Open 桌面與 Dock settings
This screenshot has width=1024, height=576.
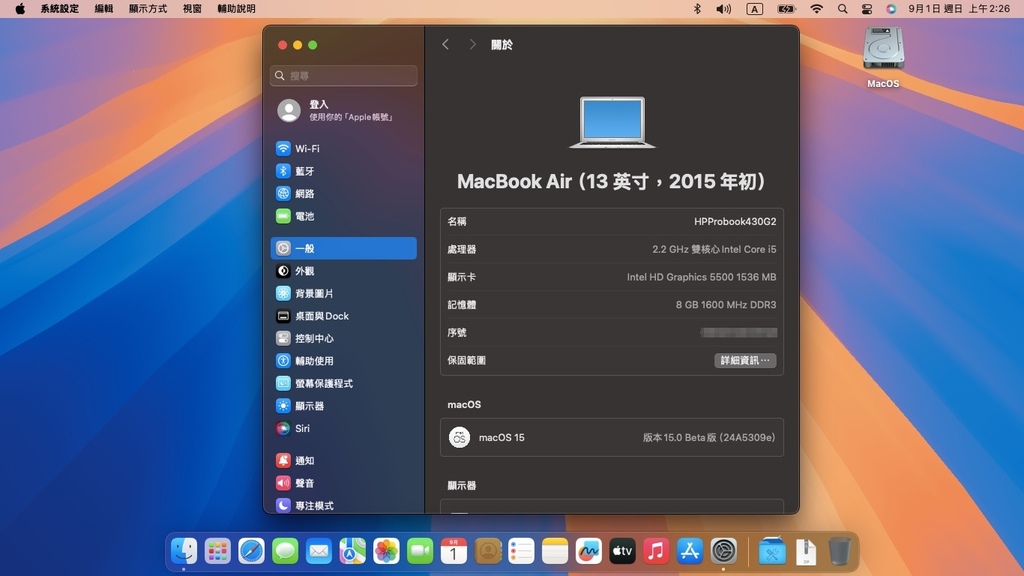tap(344, 315)
